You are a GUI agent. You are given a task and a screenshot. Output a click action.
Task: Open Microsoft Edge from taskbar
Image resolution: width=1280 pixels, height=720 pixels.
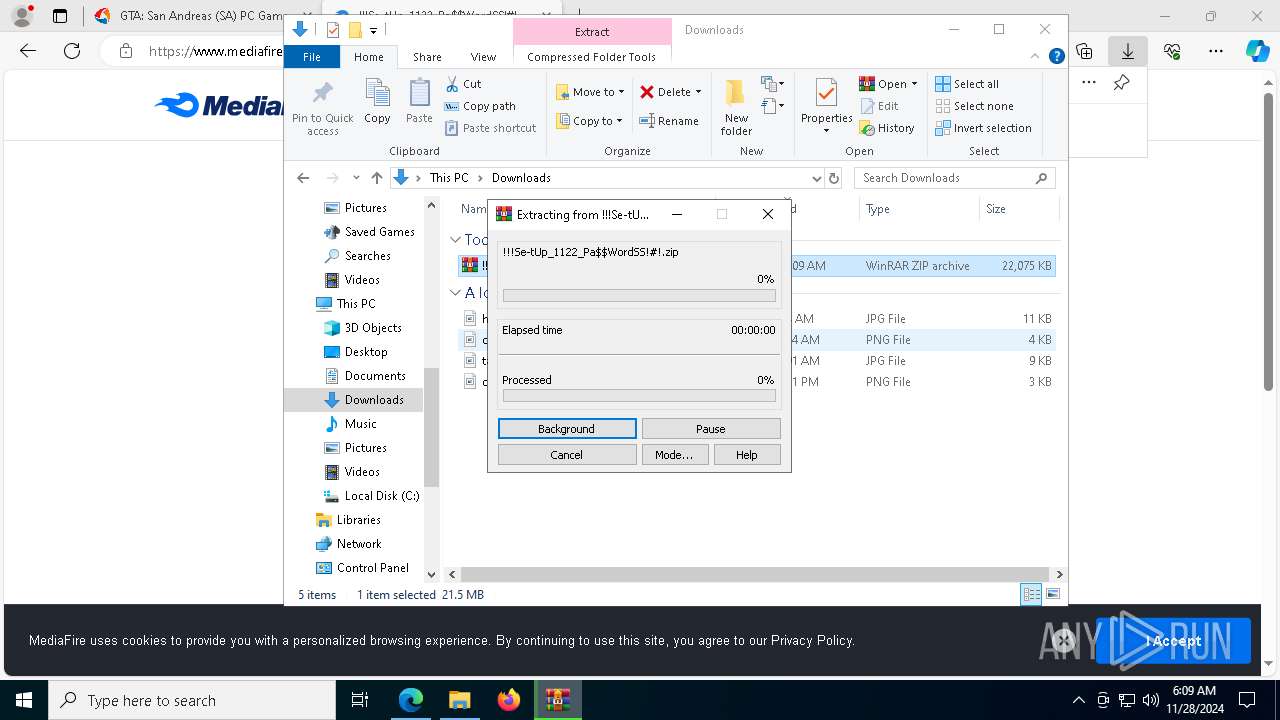pos(411,700)
